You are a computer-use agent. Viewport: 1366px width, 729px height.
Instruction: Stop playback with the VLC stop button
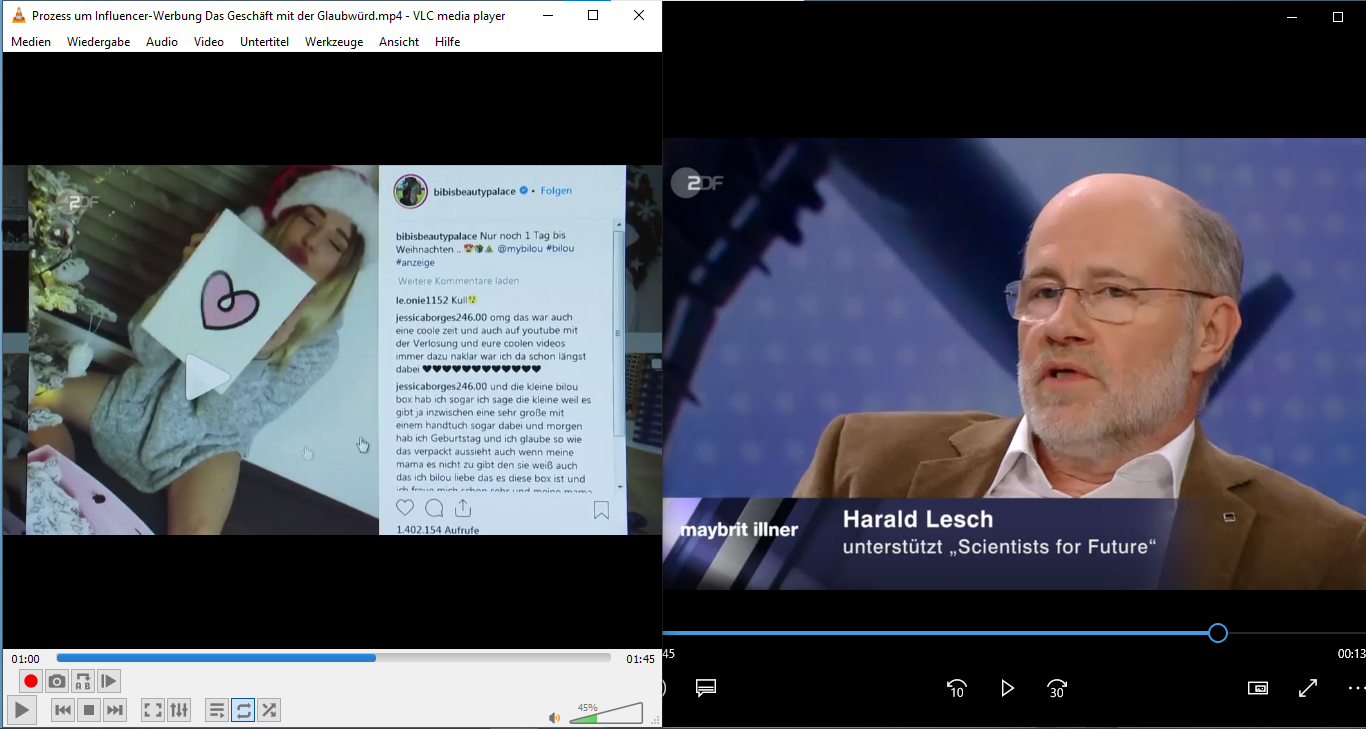(x=89, y=710)
